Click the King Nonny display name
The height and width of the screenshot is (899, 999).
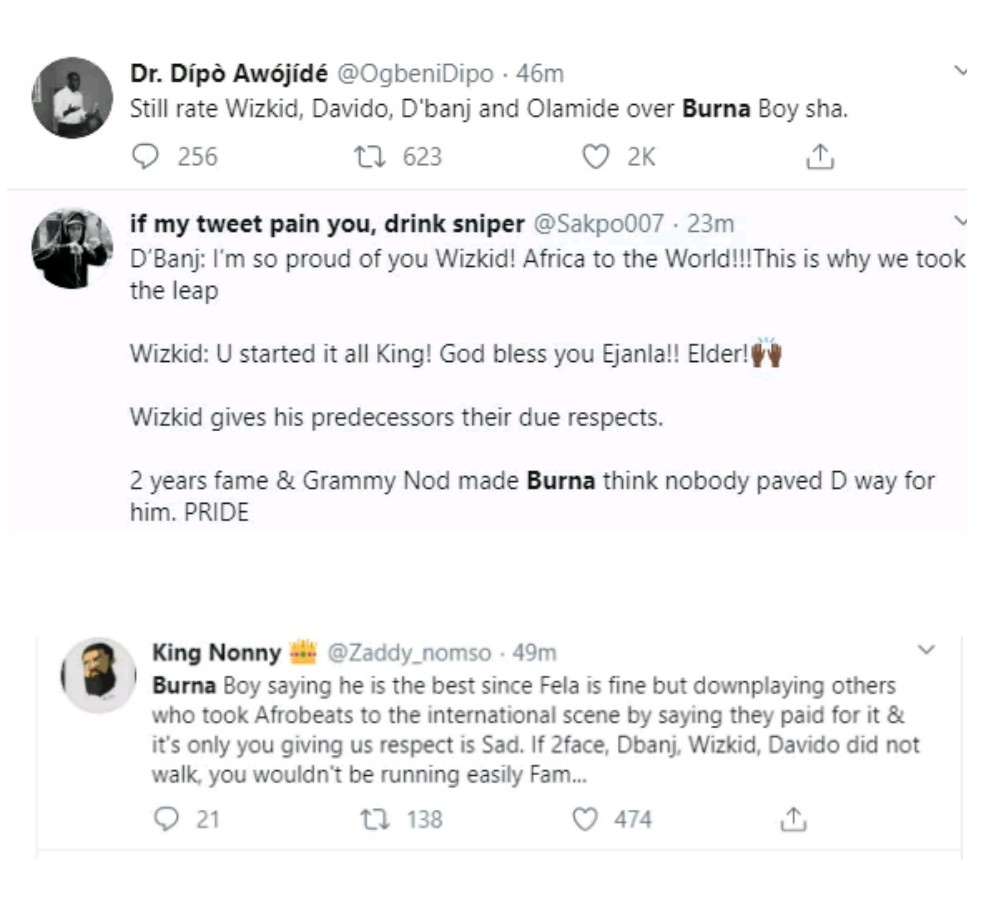click(x=214, y=653)
